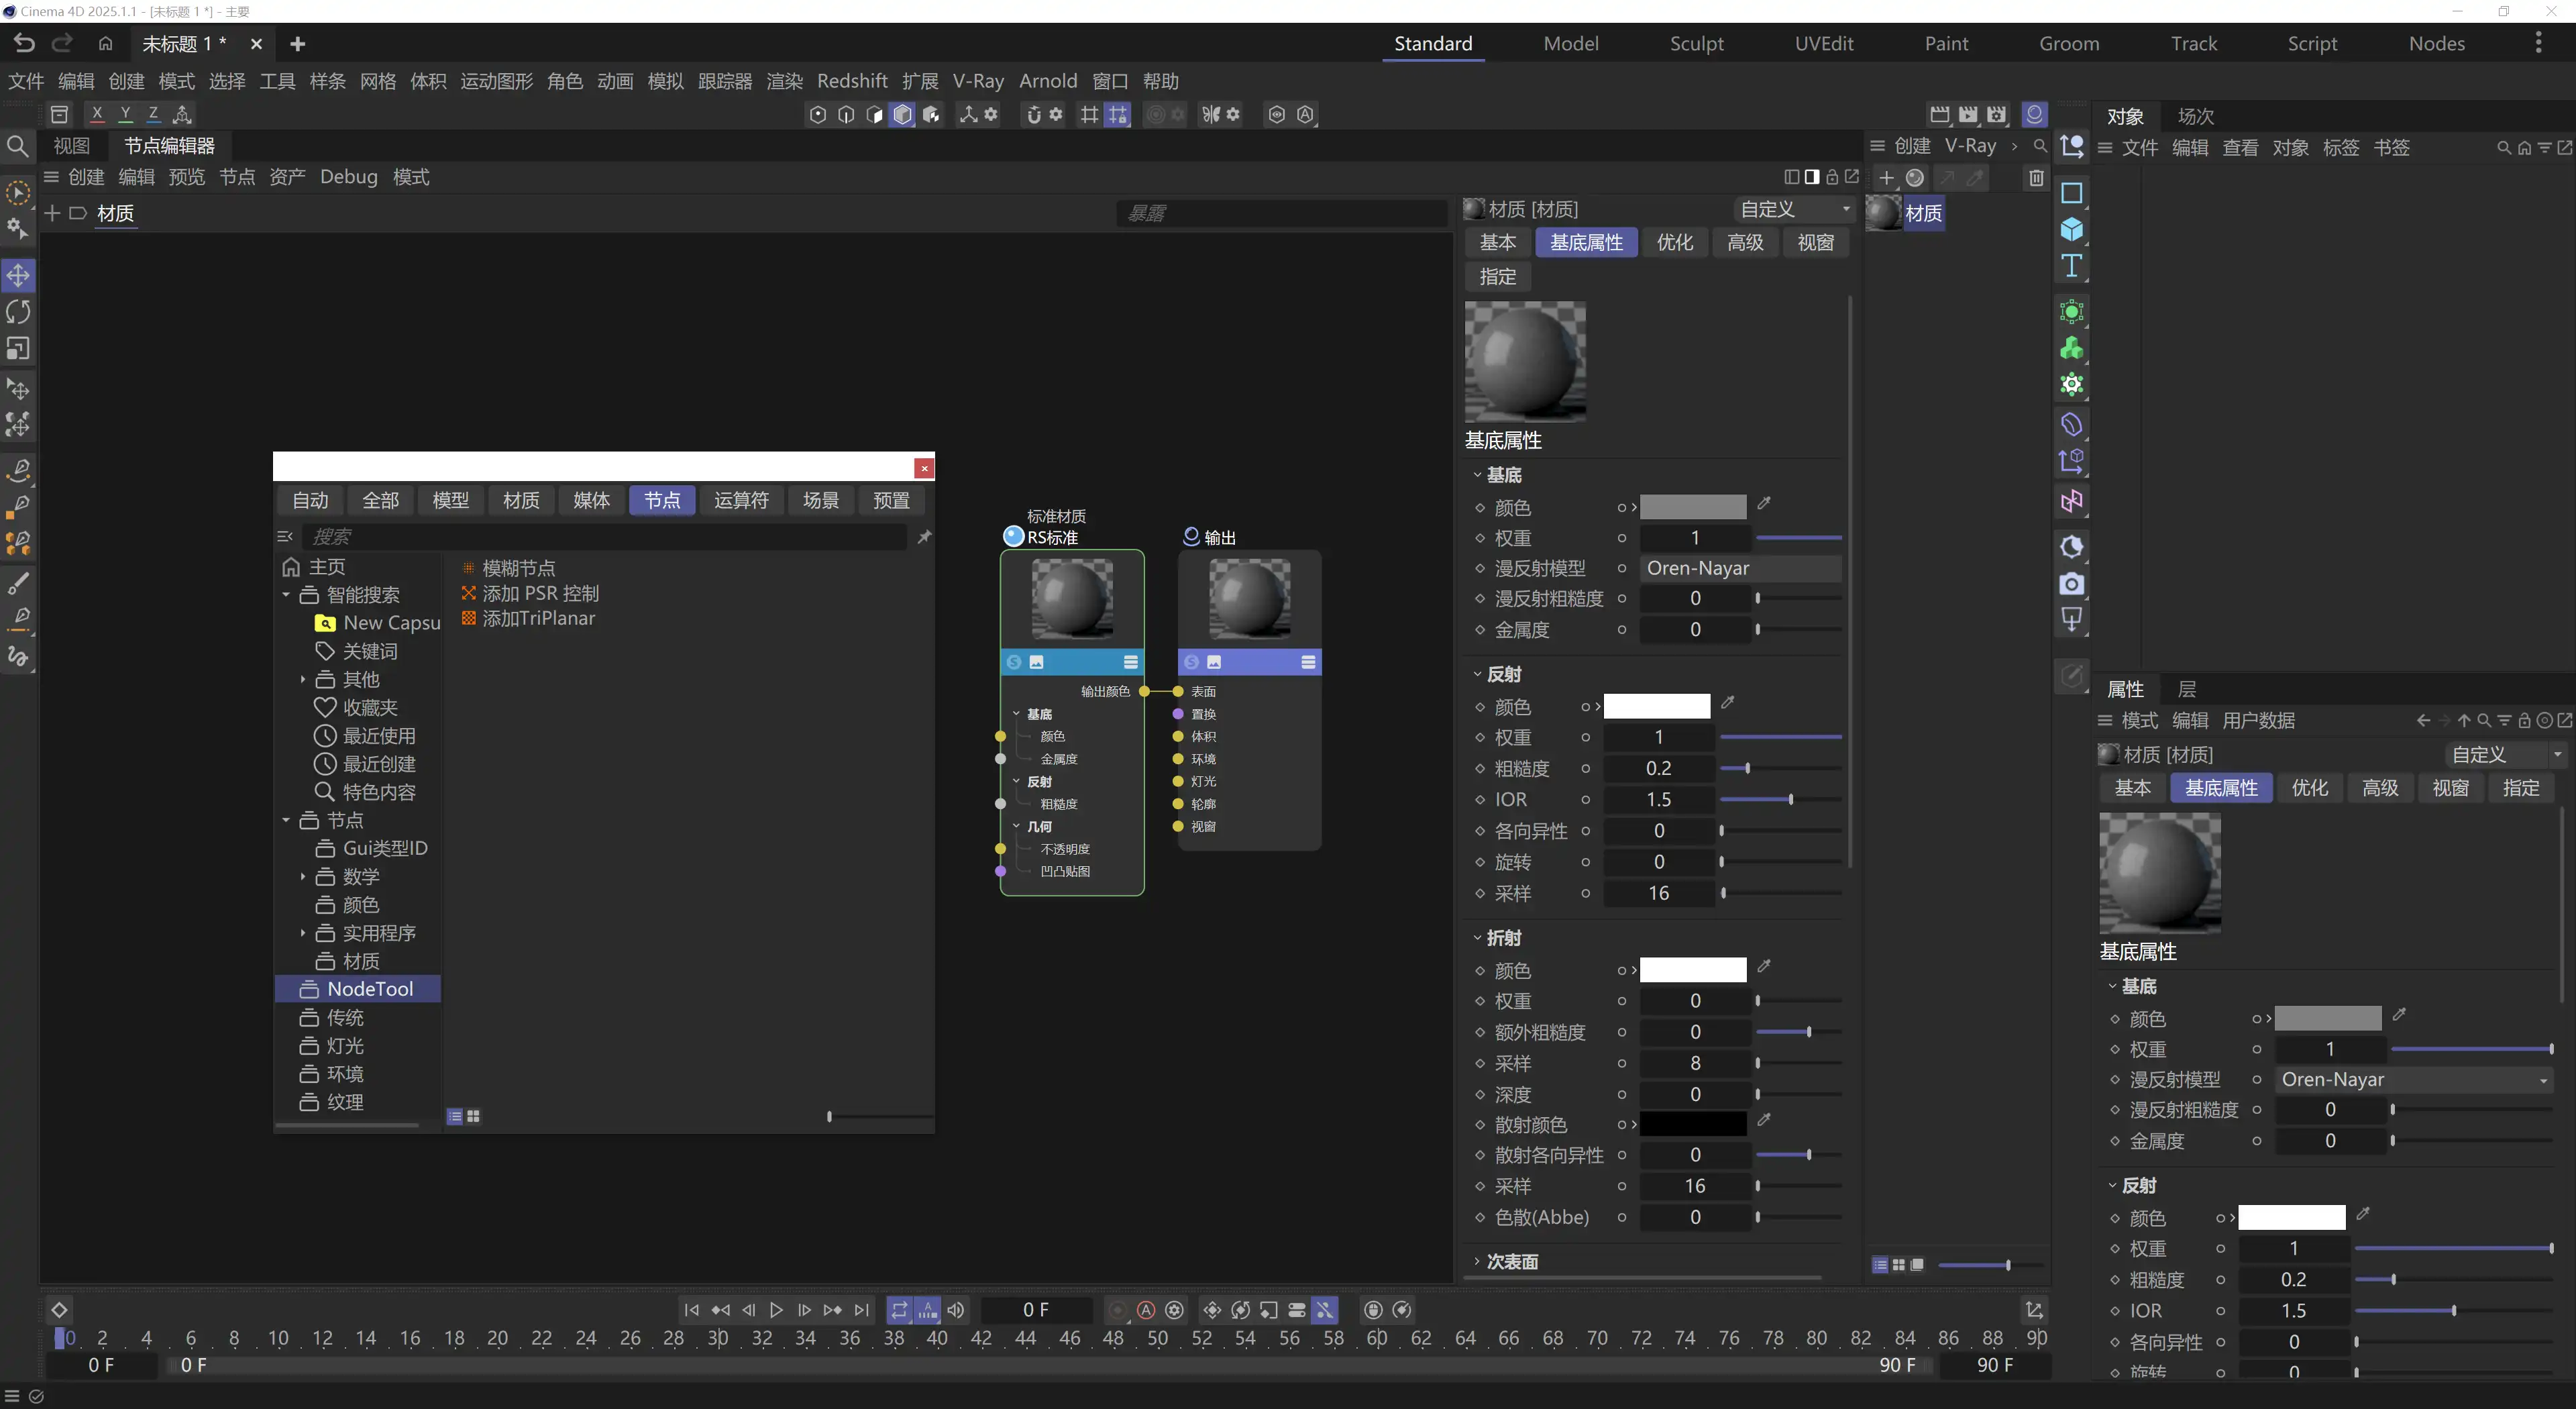Click the 指定 button in material panel
Screen dimensions: 2576x1409
pos(1498,276)
